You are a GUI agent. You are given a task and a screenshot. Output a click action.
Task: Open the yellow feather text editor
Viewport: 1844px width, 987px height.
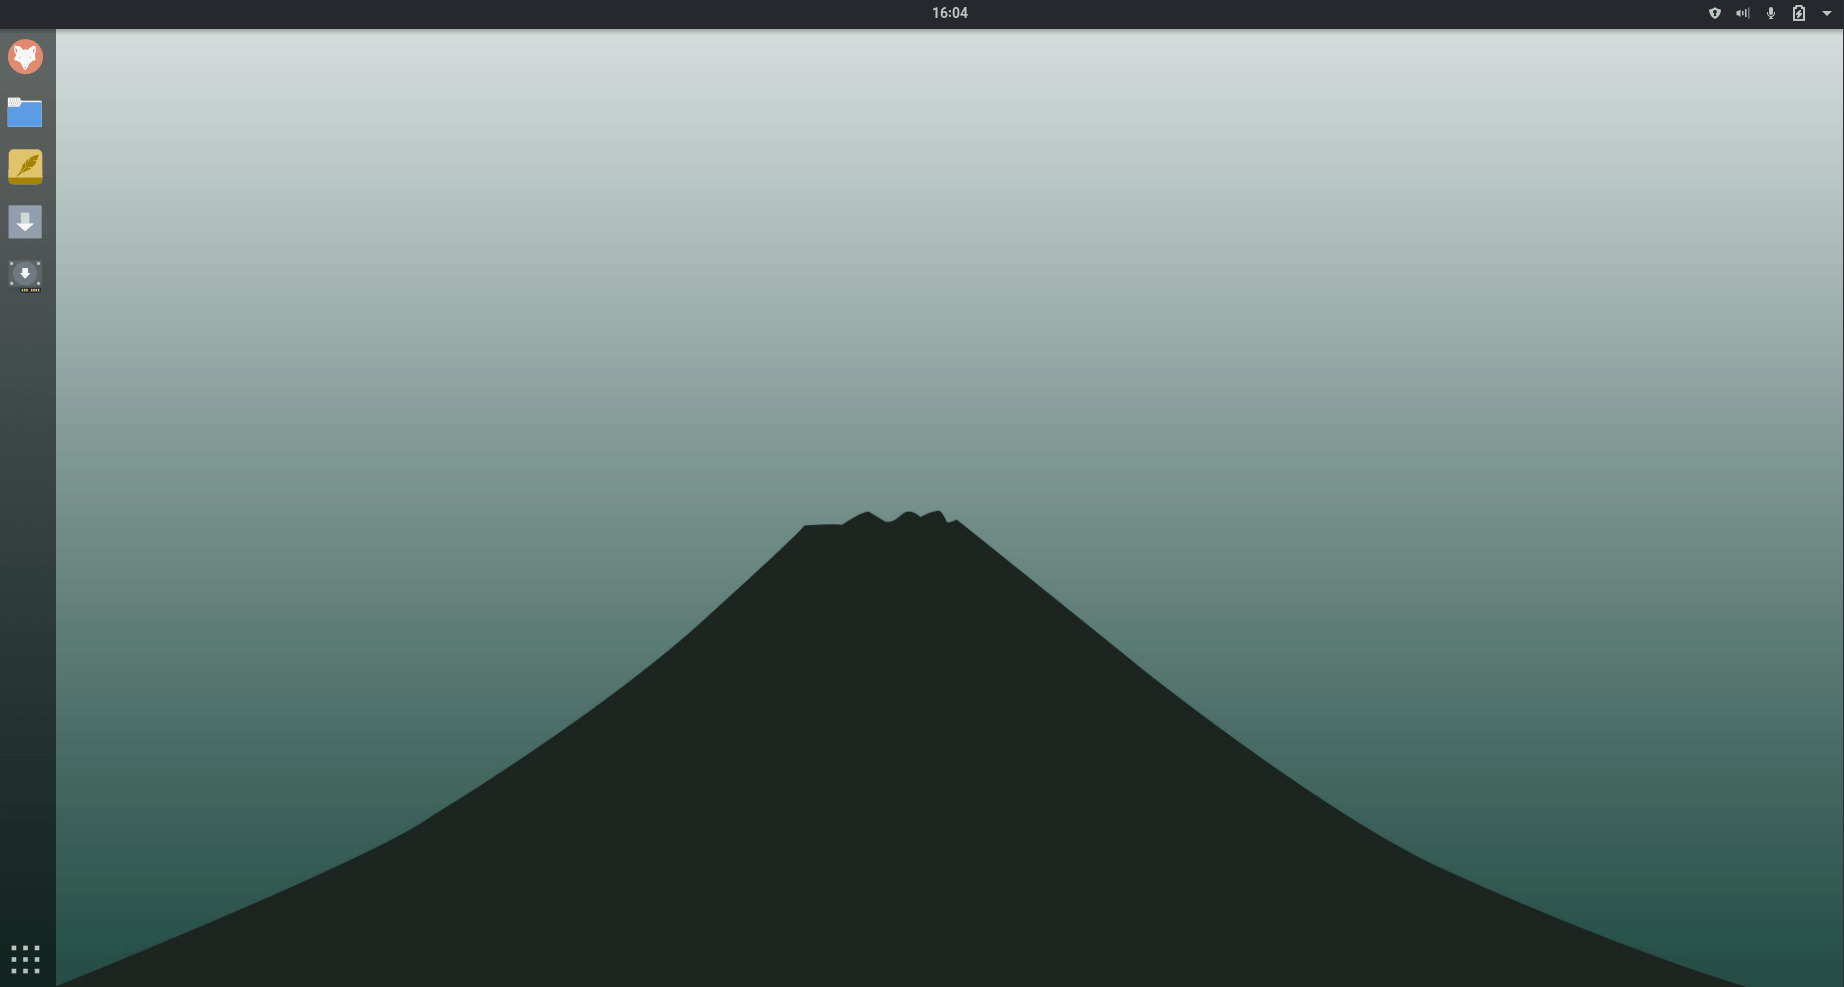tap(25, 166)
